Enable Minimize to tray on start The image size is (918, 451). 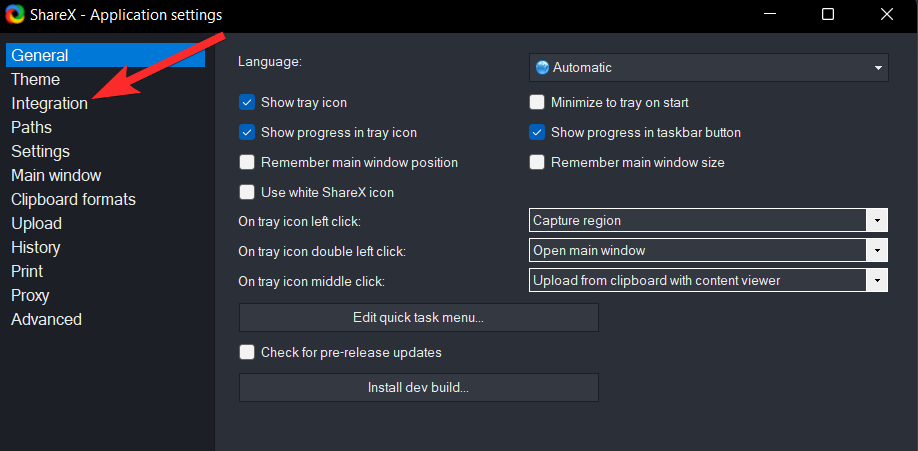coord(537,102)
